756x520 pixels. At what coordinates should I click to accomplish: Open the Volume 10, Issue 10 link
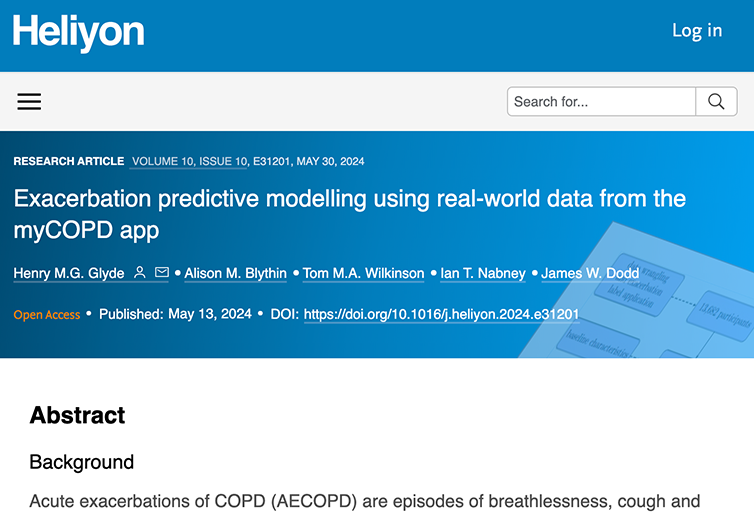point(189,161)
